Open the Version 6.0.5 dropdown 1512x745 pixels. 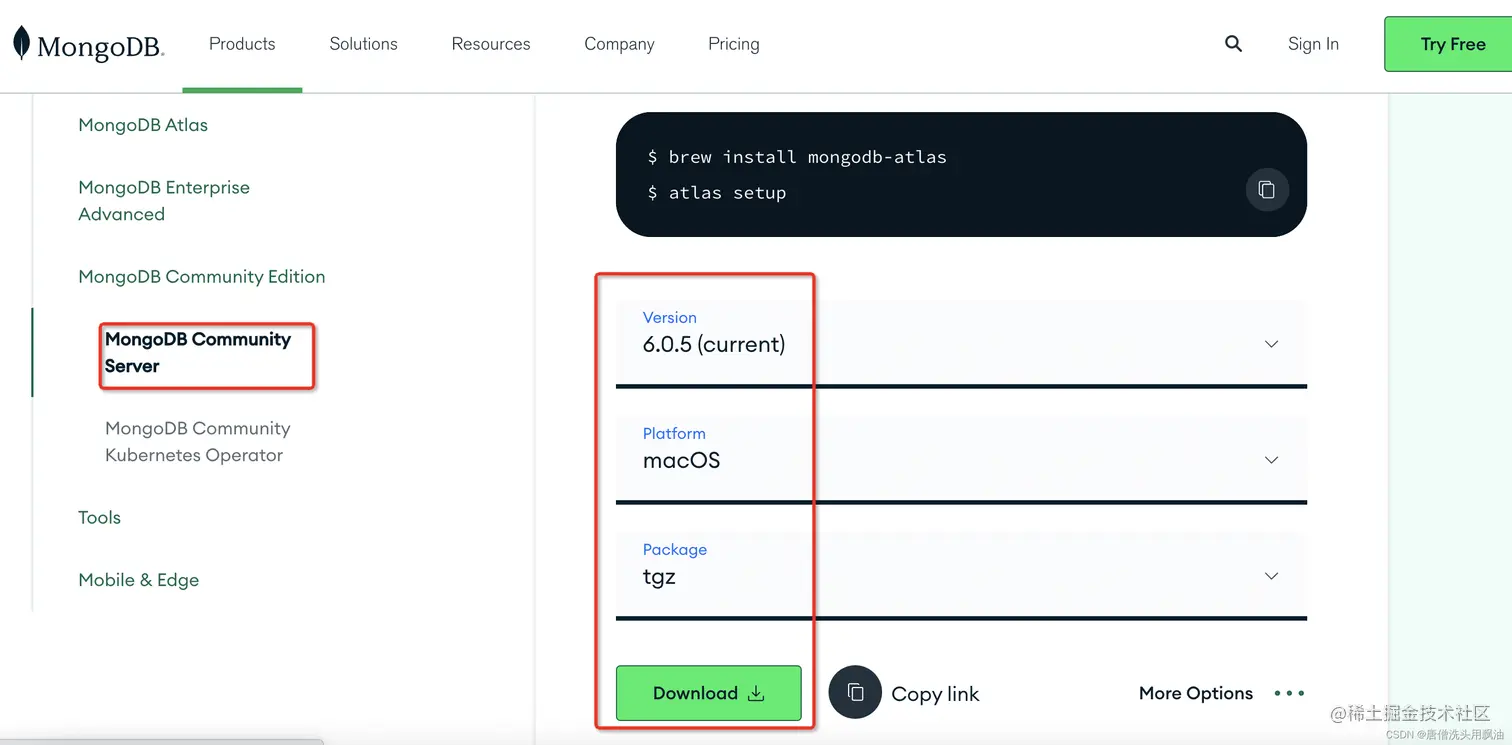pos(961,343)
